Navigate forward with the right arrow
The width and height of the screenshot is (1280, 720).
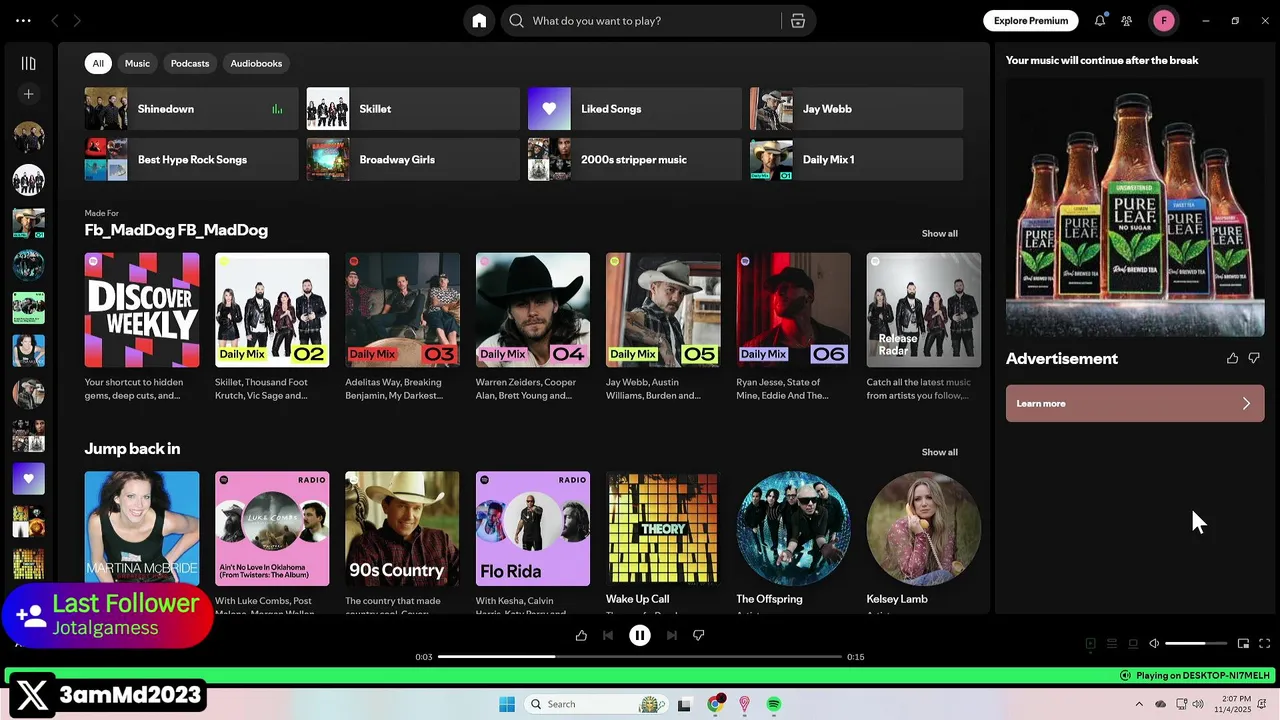[x=77, y=20]
